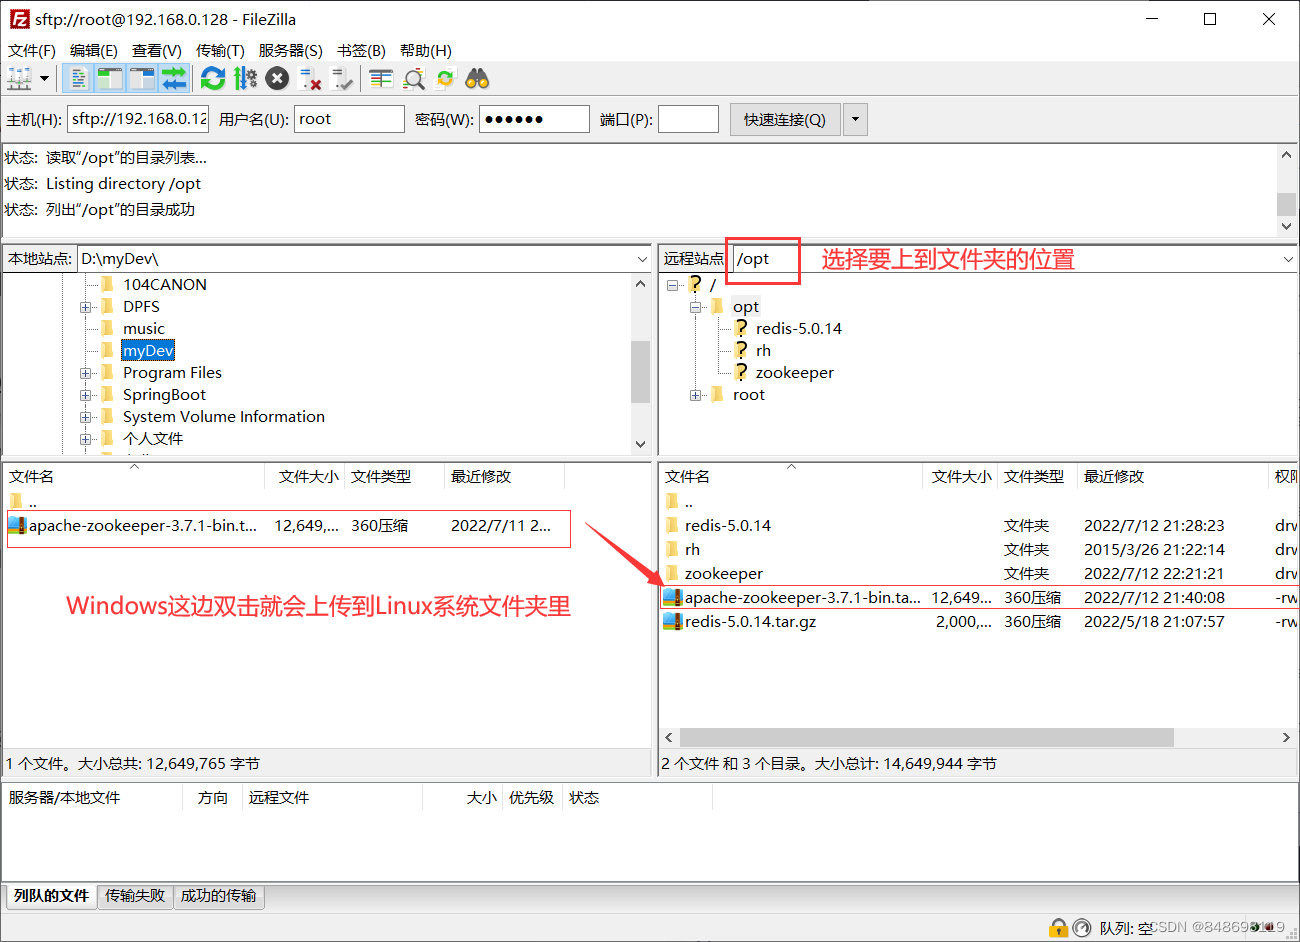The image size is (1300, 942).
Task: Select the music folder in local tree
Action: click(144, 328)
